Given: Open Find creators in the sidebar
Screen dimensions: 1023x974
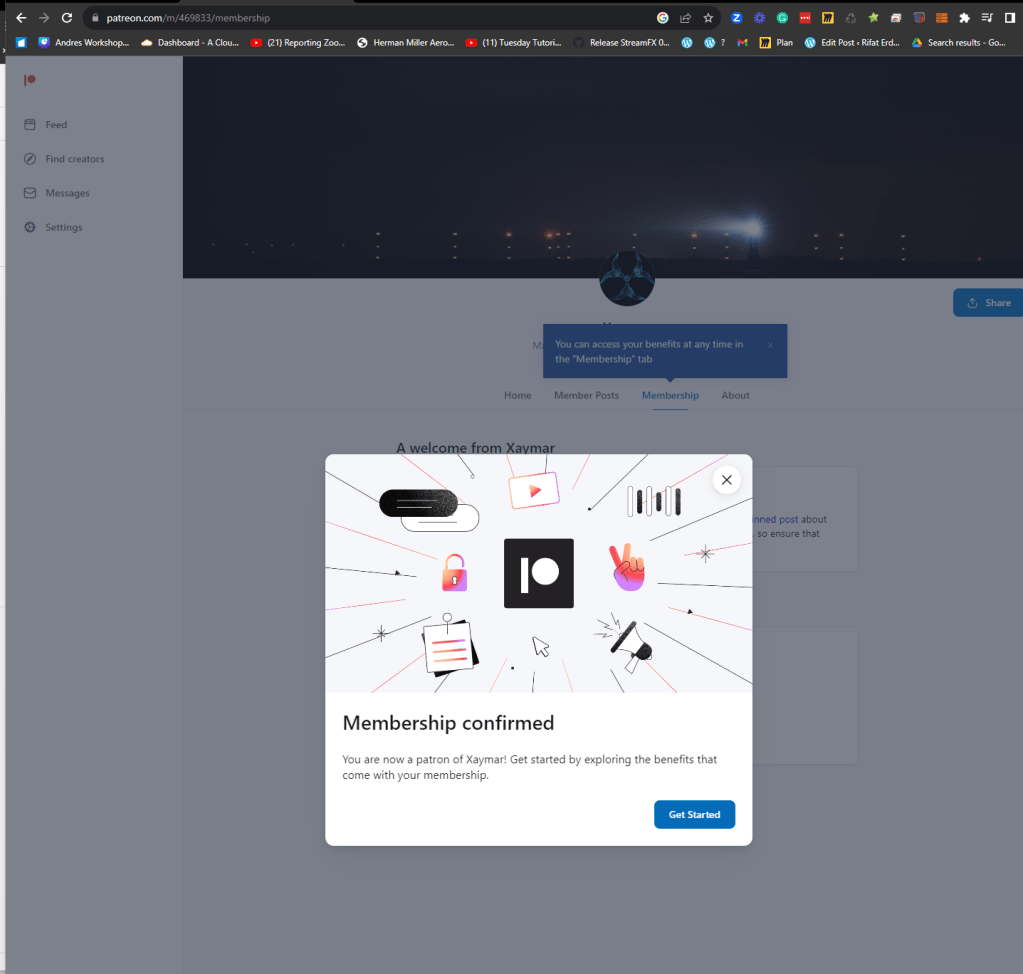Looking at the screenshot, I should point(64,159).
